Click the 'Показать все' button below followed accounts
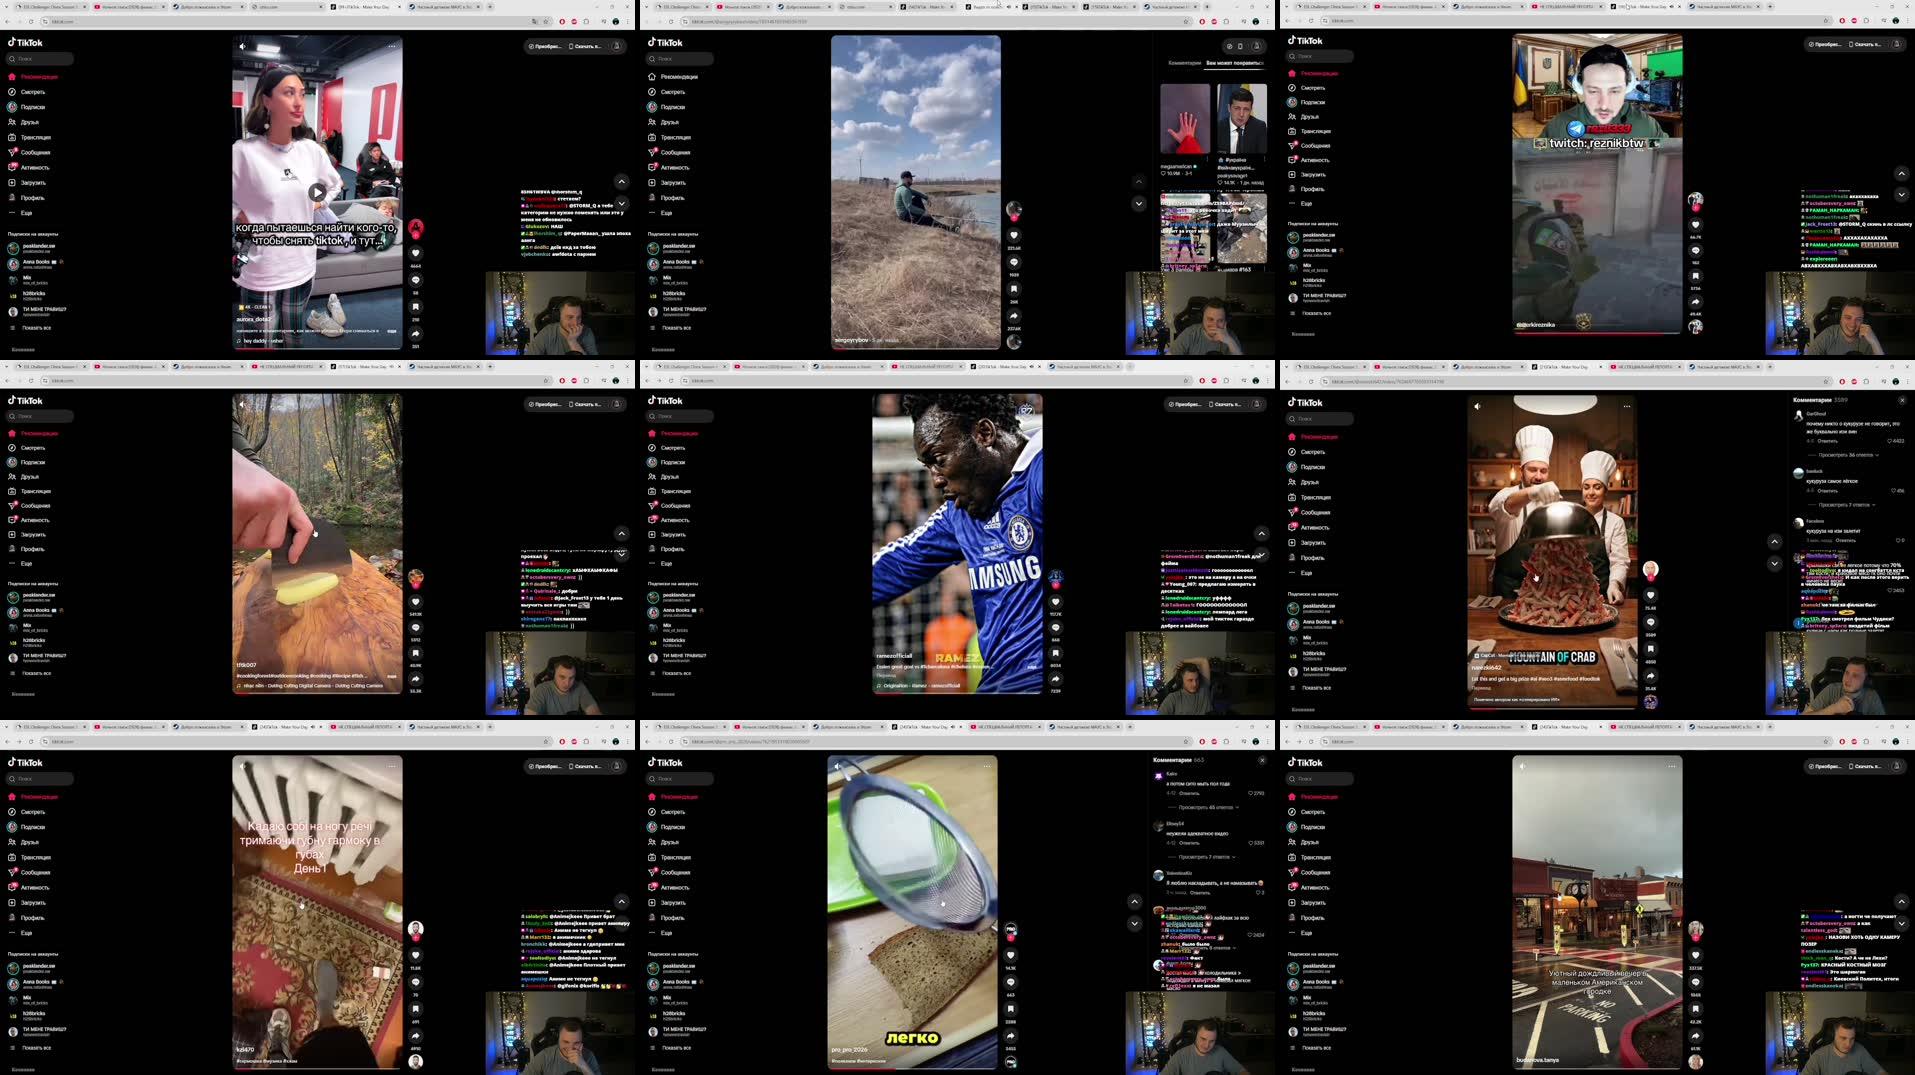Screen dimensions: 1915x1075 tap(1317, 688)
